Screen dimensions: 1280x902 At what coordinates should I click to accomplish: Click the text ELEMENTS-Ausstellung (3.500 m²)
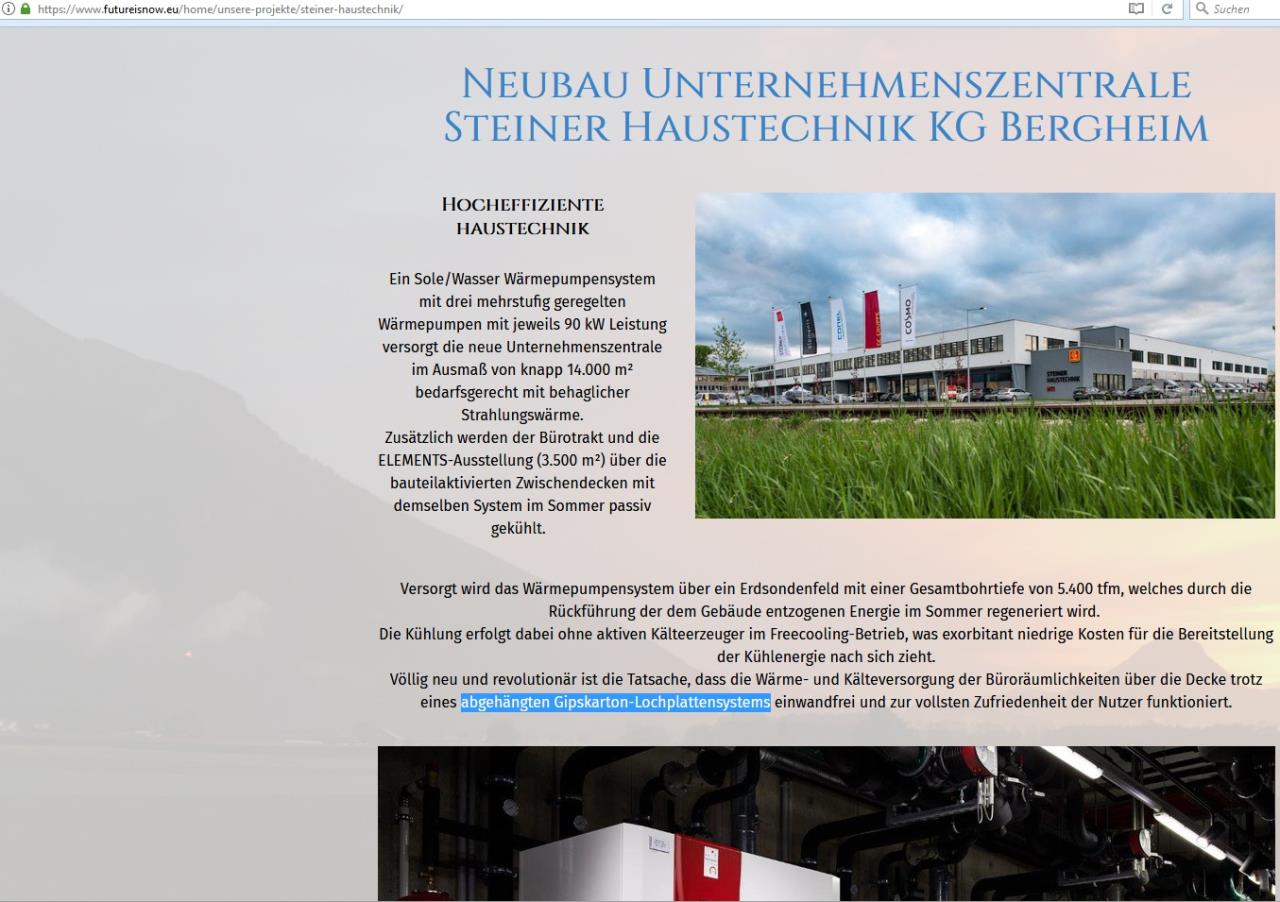(x=490, y=460)
